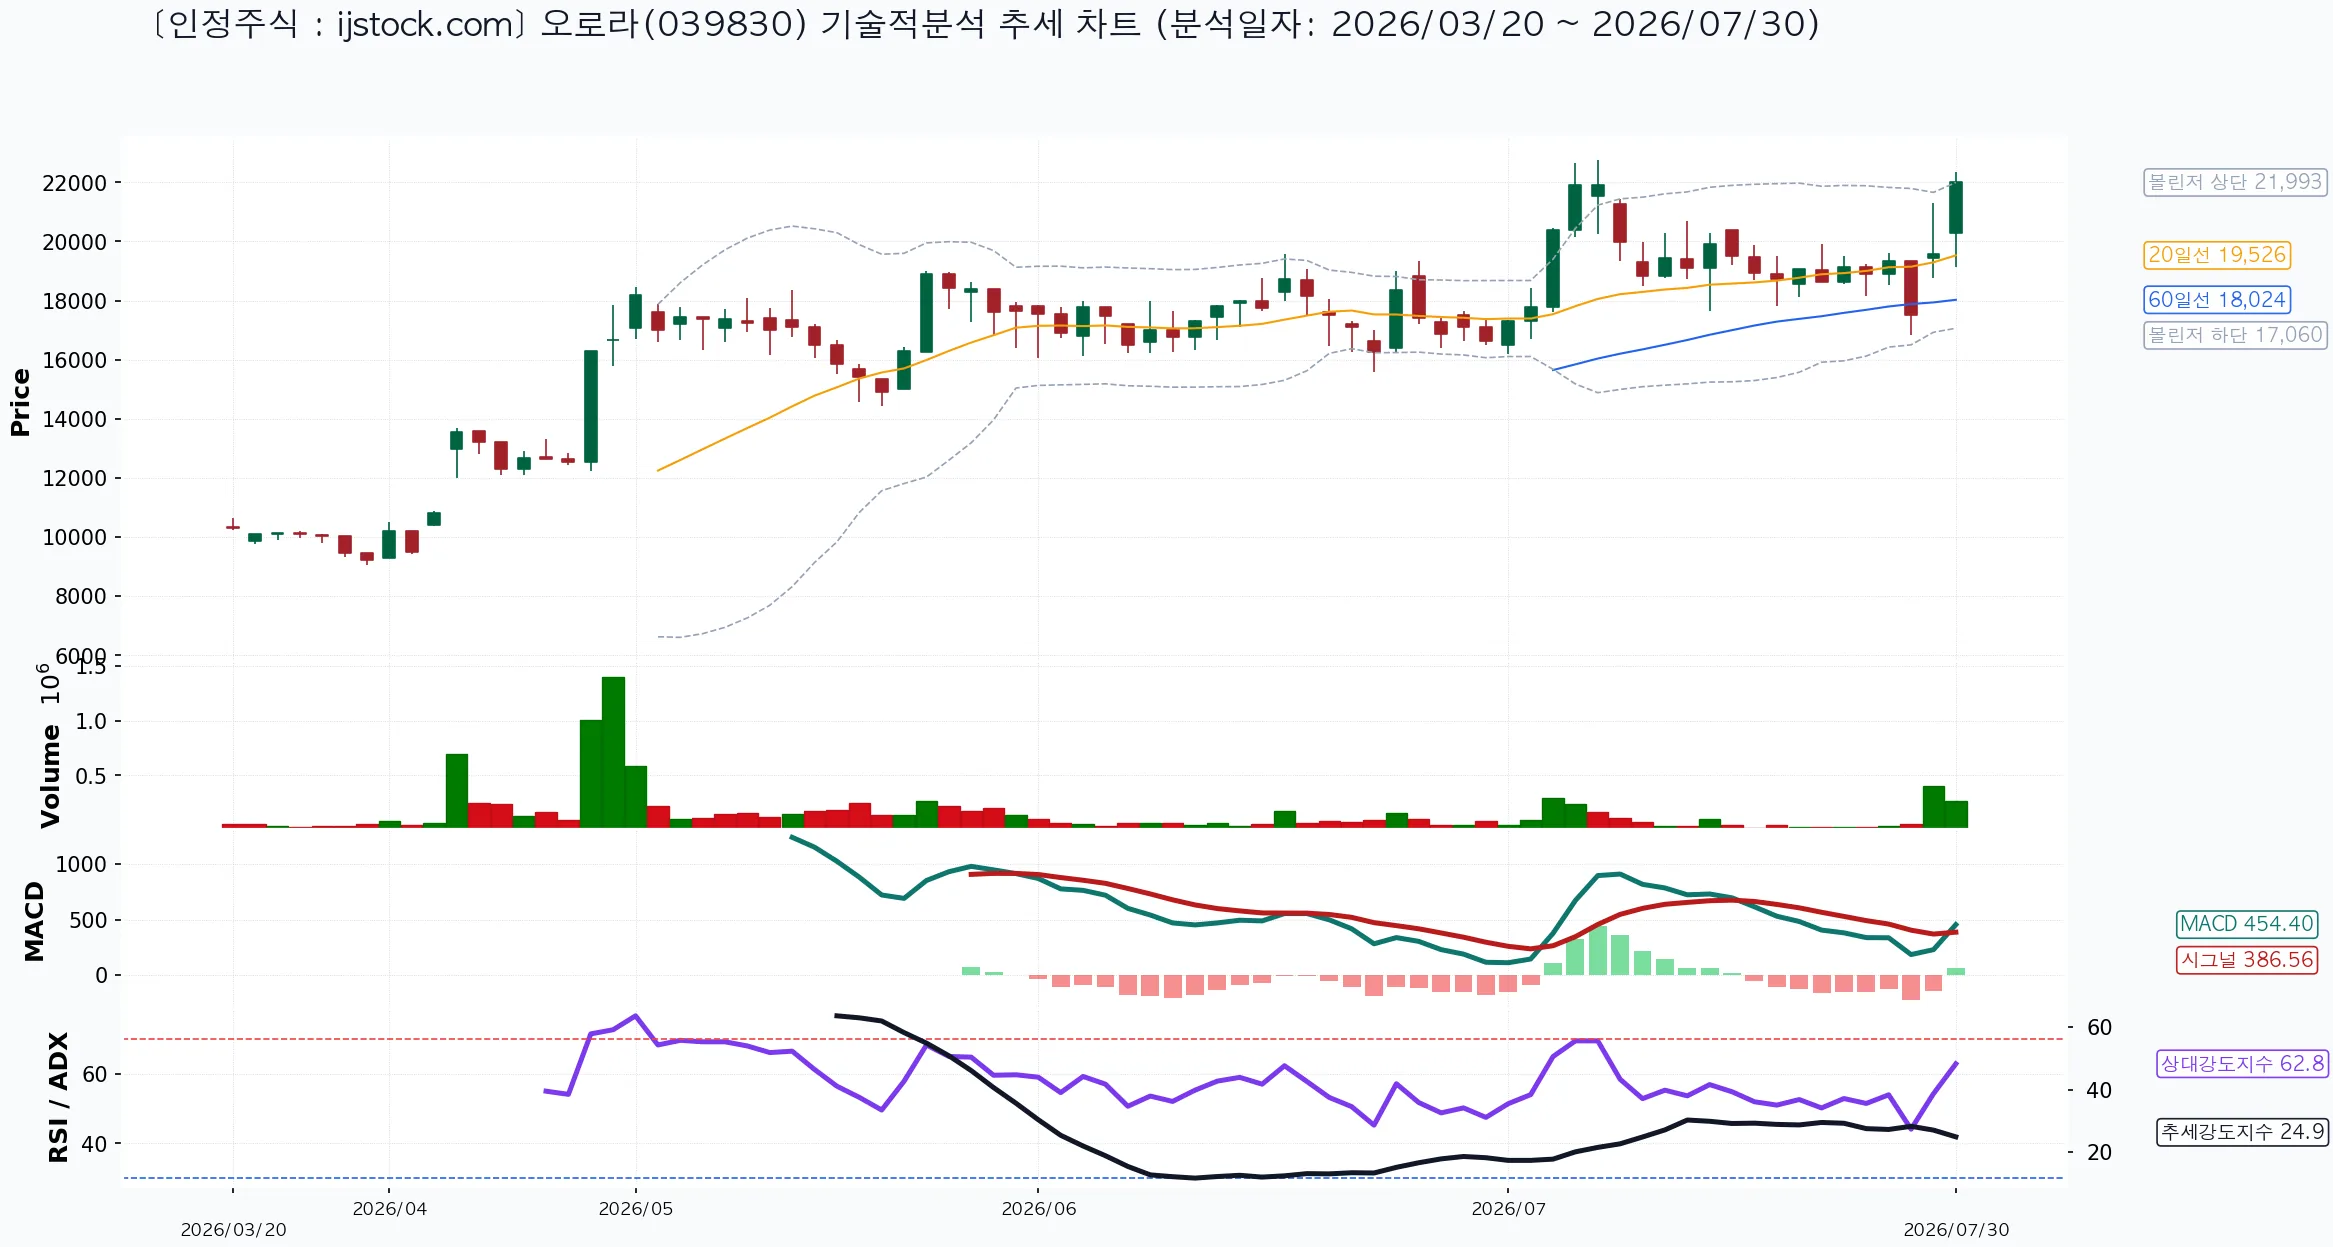Image resolution: width=2333 pixels, height=1247 pixels.
Task: Click the 20000 price tick label
Action: click(x=74, y=242)
